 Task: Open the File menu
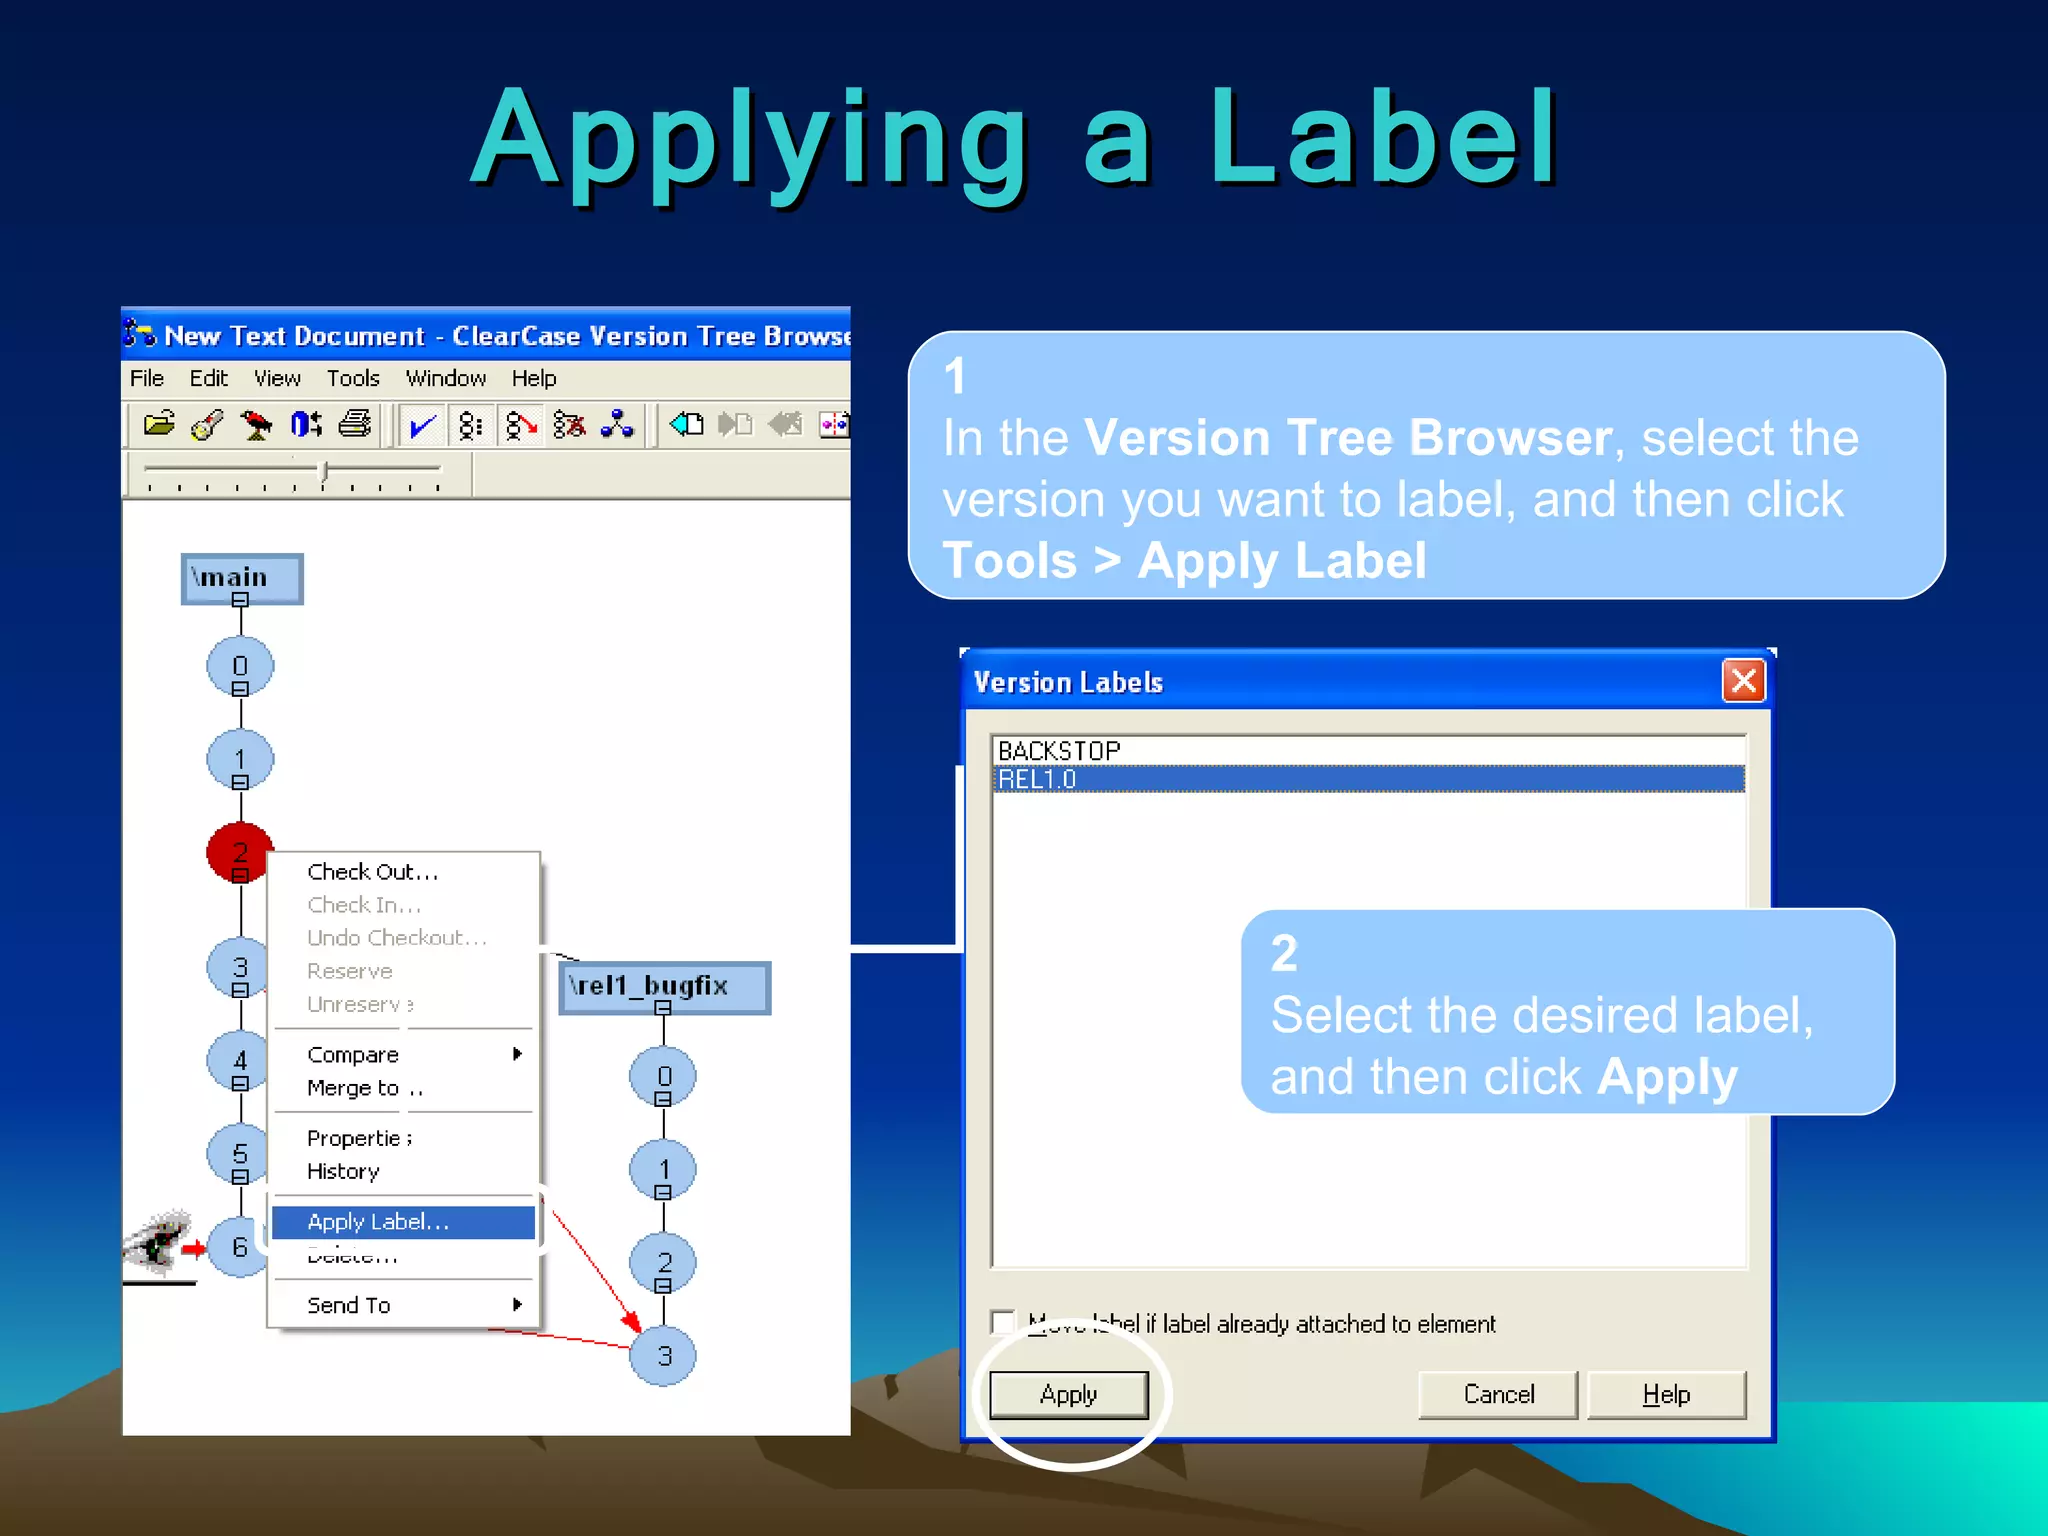tap(147, 379)
